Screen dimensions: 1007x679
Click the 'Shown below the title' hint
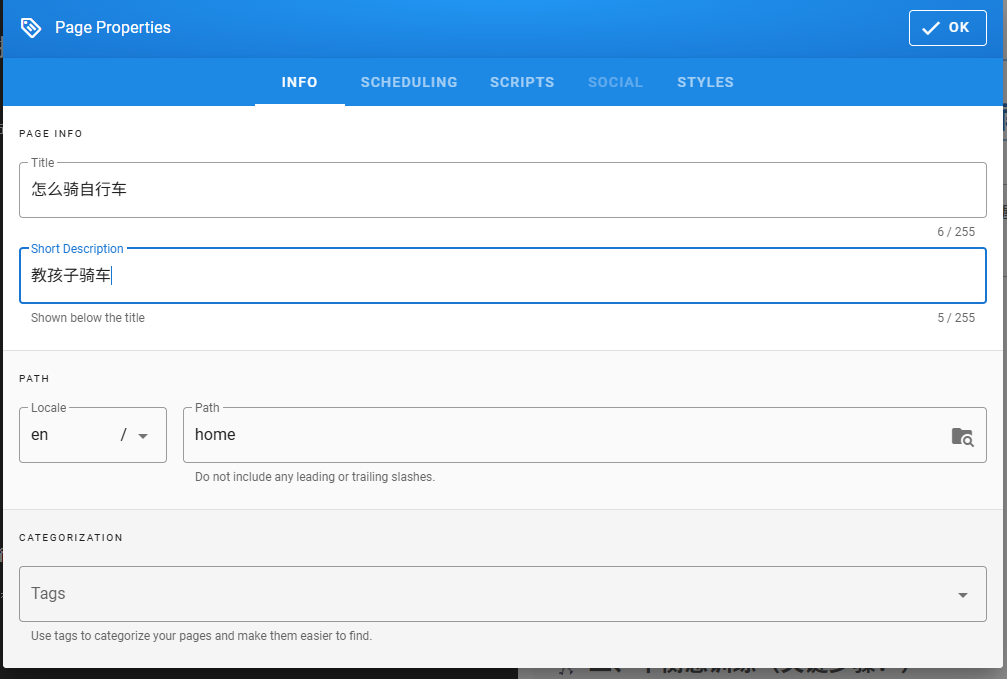88,318
